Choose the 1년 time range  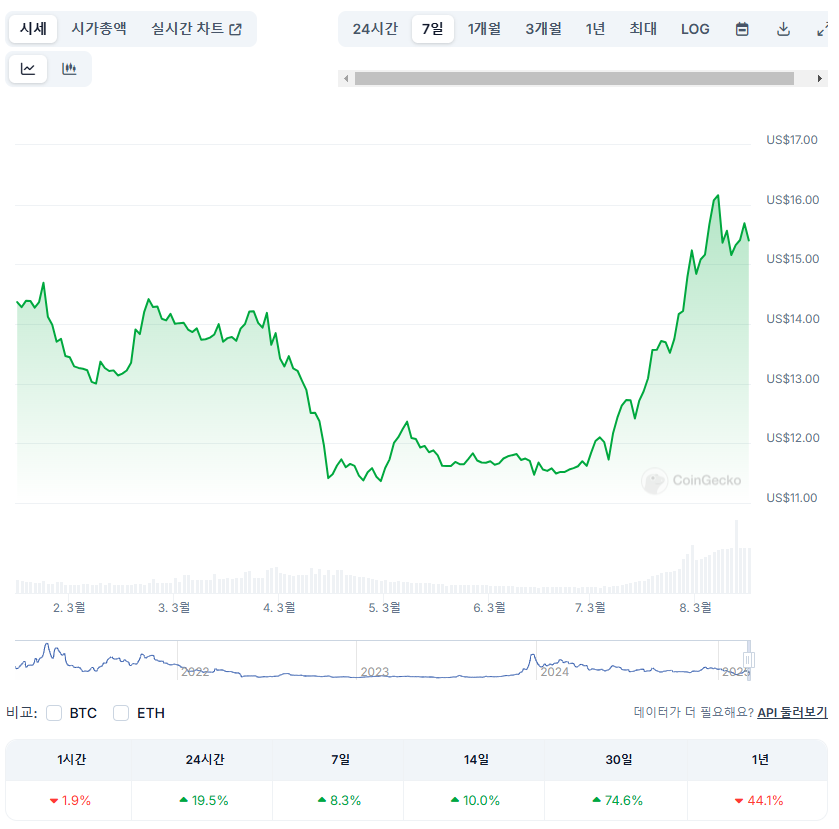pos(595,29)
